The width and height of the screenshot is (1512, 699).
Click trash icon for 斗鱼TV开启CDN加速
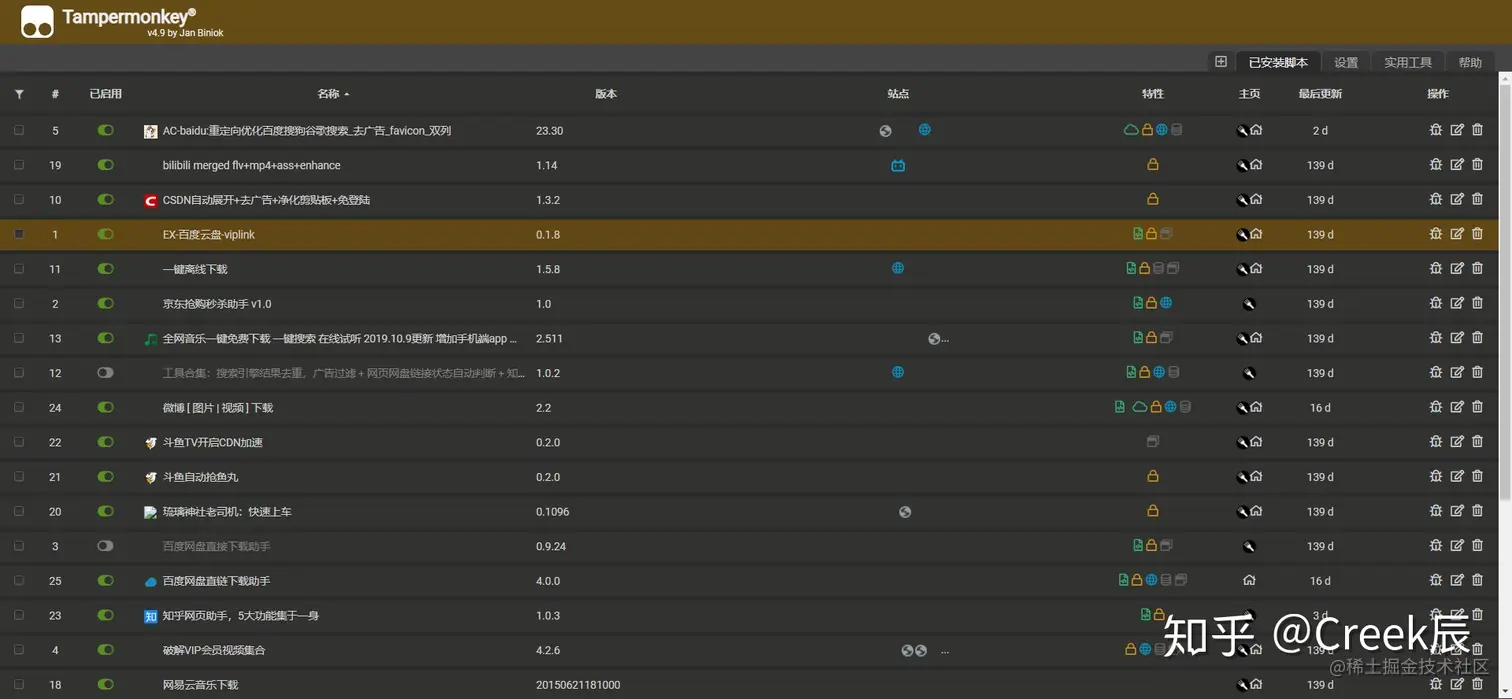point(1477,441)
